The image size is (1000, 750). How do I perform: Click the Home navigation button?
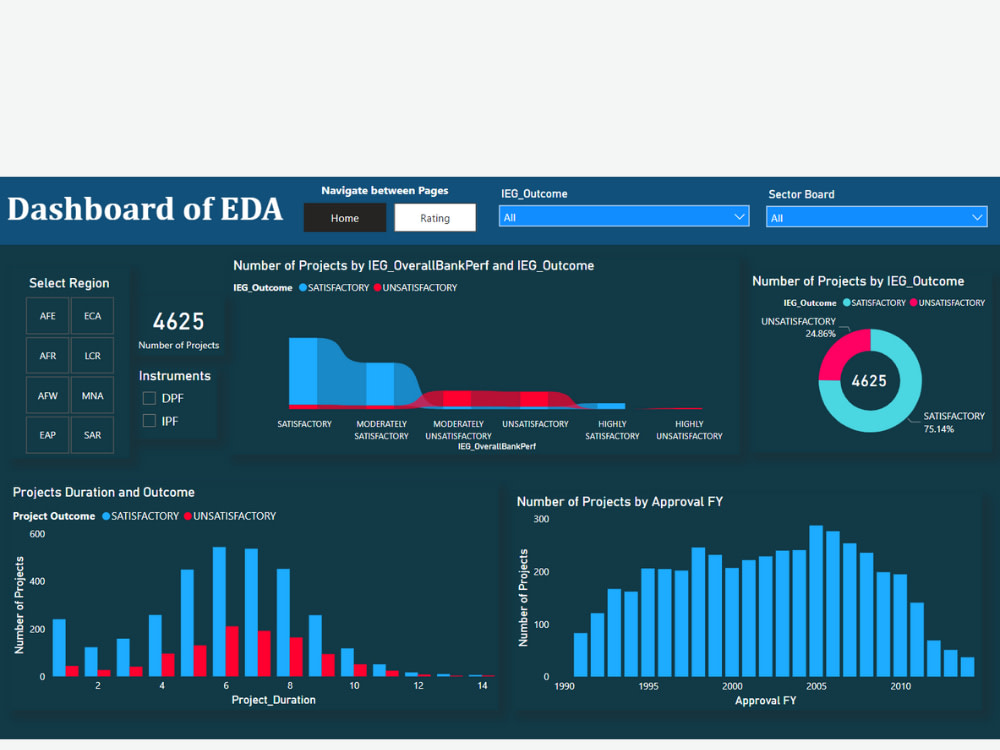coord(345,217)
